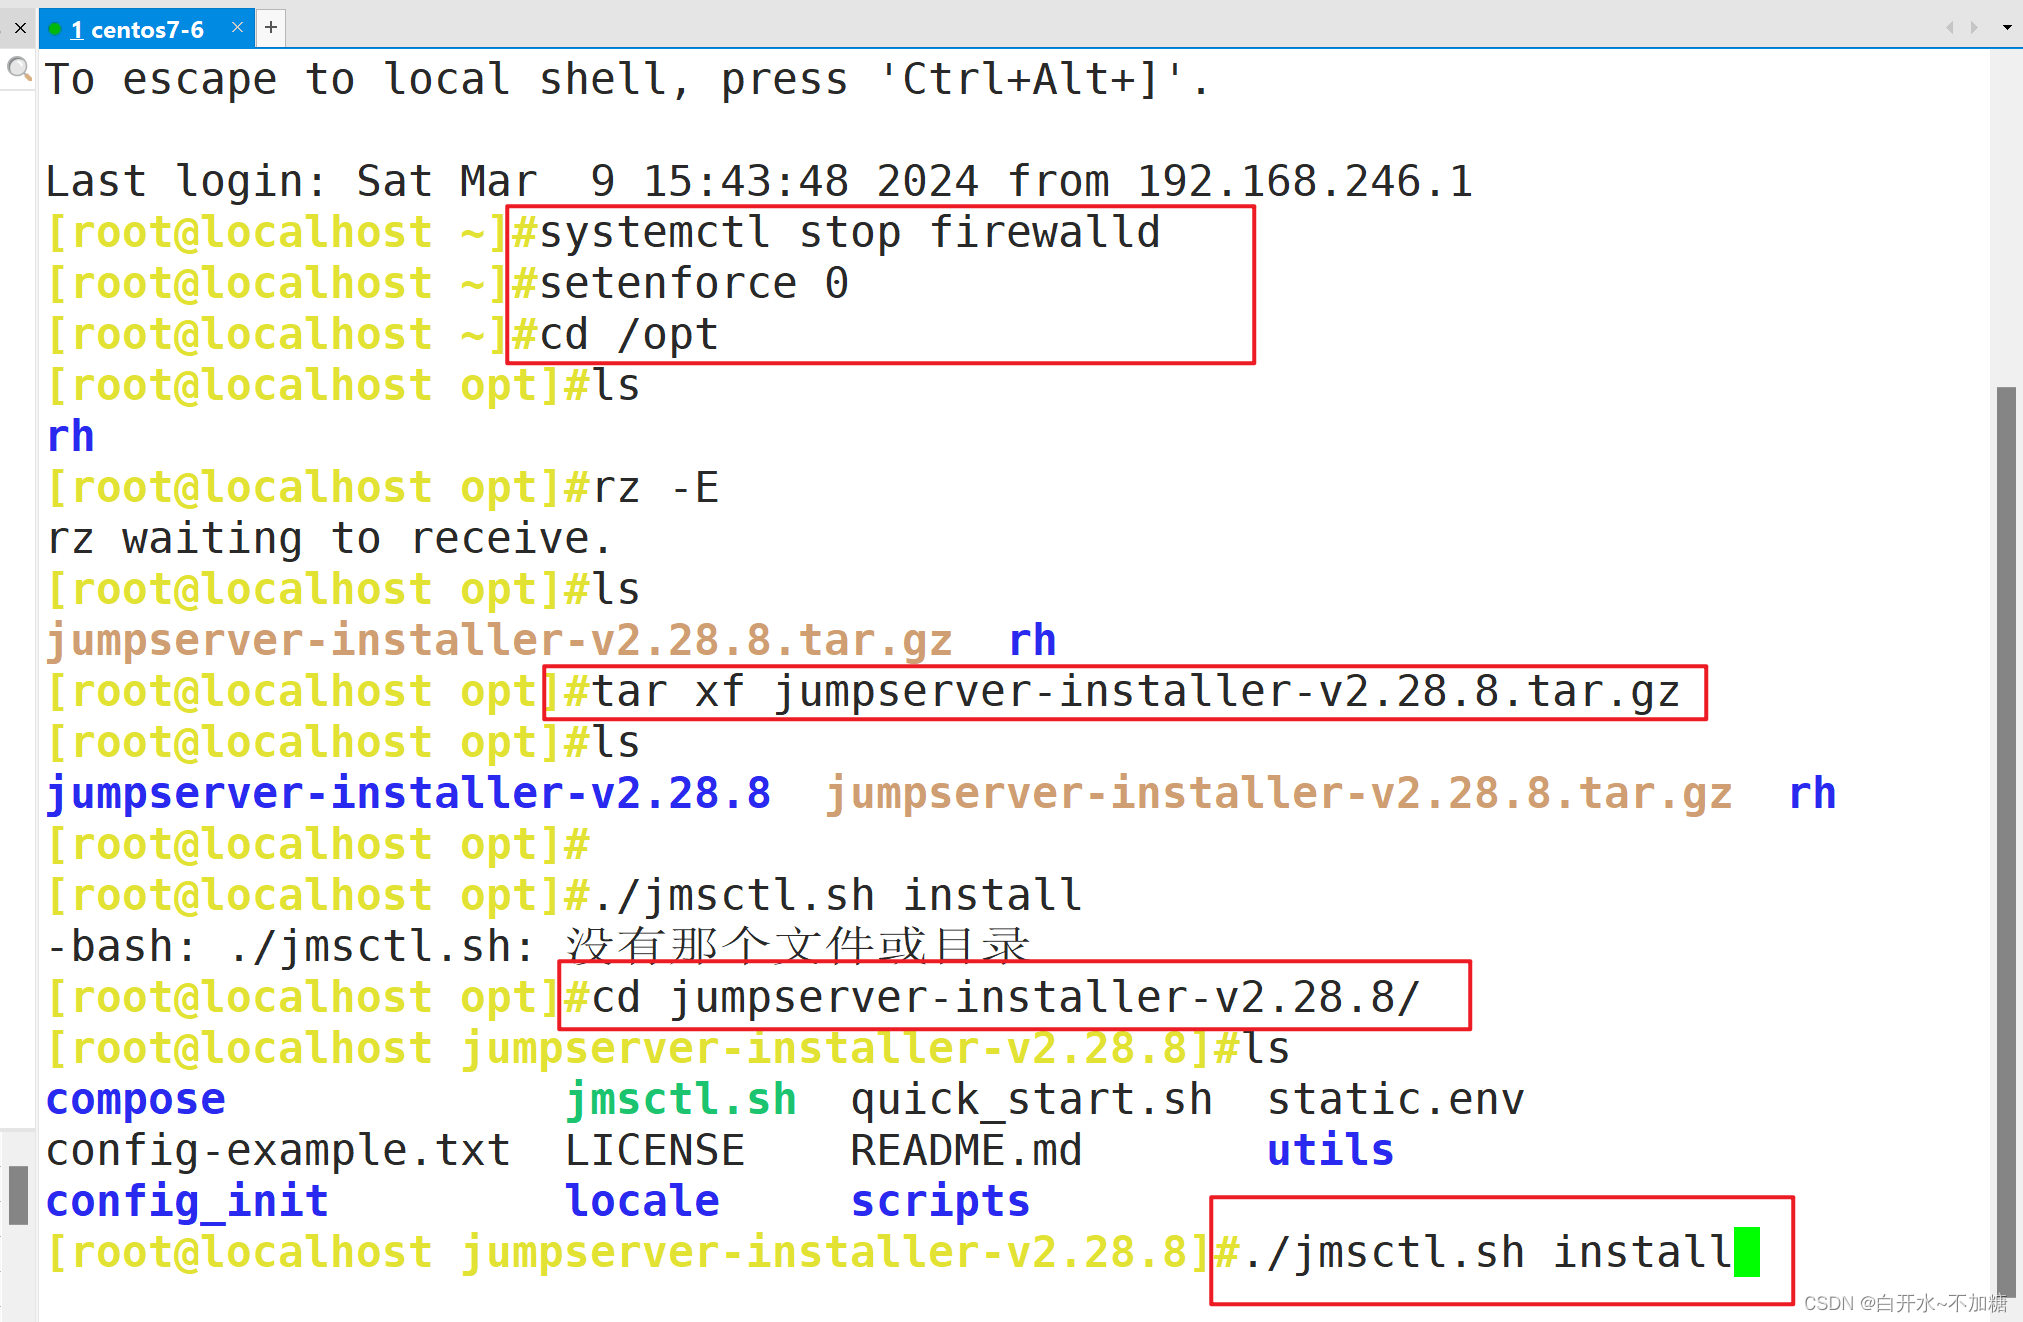Click the 'cd jumpserver-installer-v2.28.8/' command
2023x1322 pixels.
tap(1006, 998)
